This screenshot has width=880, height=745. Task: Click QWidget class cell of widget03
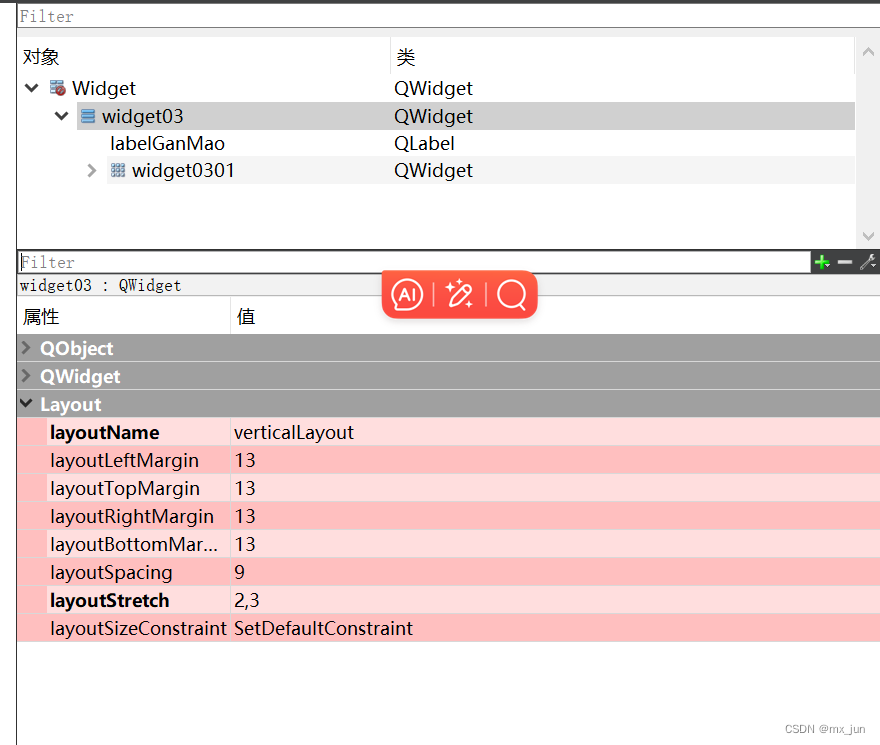[x=433, y=116]
